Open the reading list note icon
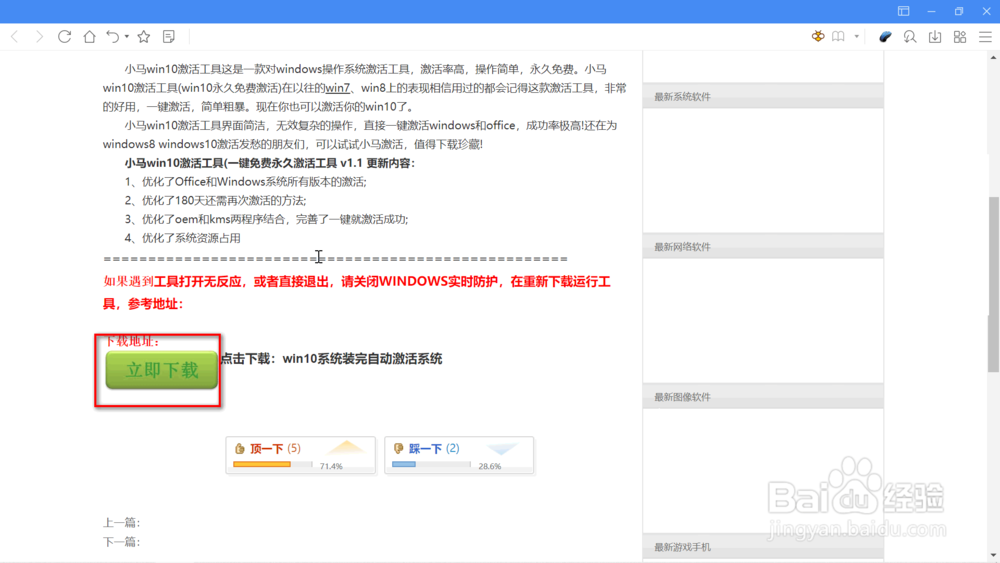The width and height of the screenshot is (1000, 563). coord(169,37)
